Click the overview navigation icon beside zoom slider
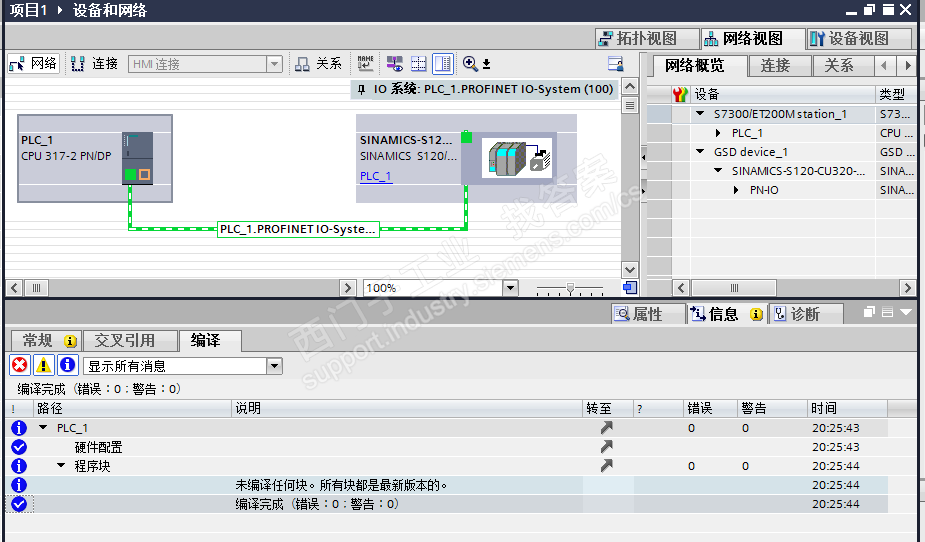Screen dimensions: 925x542 [x=630, y=287]
